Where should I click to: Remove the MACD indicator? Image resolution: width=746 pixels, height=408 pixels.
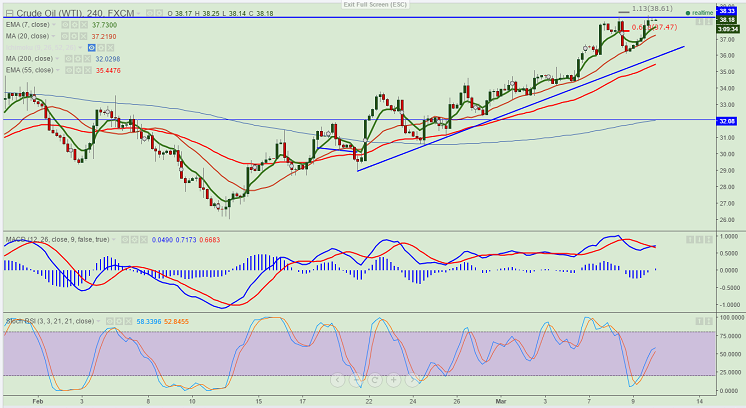tap(143, 240)
